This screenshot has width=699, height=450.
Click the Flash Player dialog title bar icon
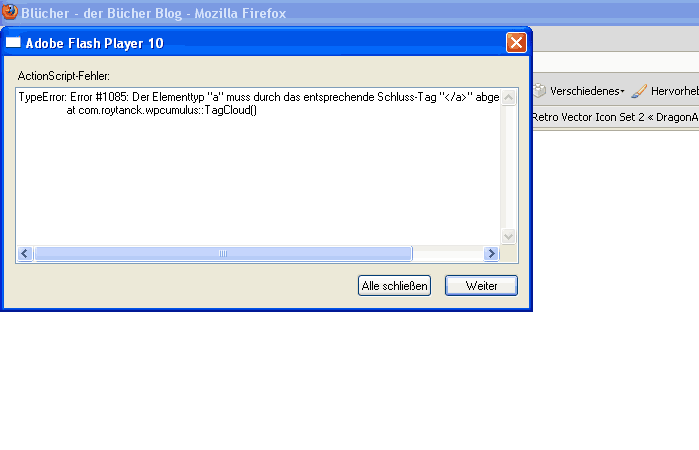(x=13, y=42)
